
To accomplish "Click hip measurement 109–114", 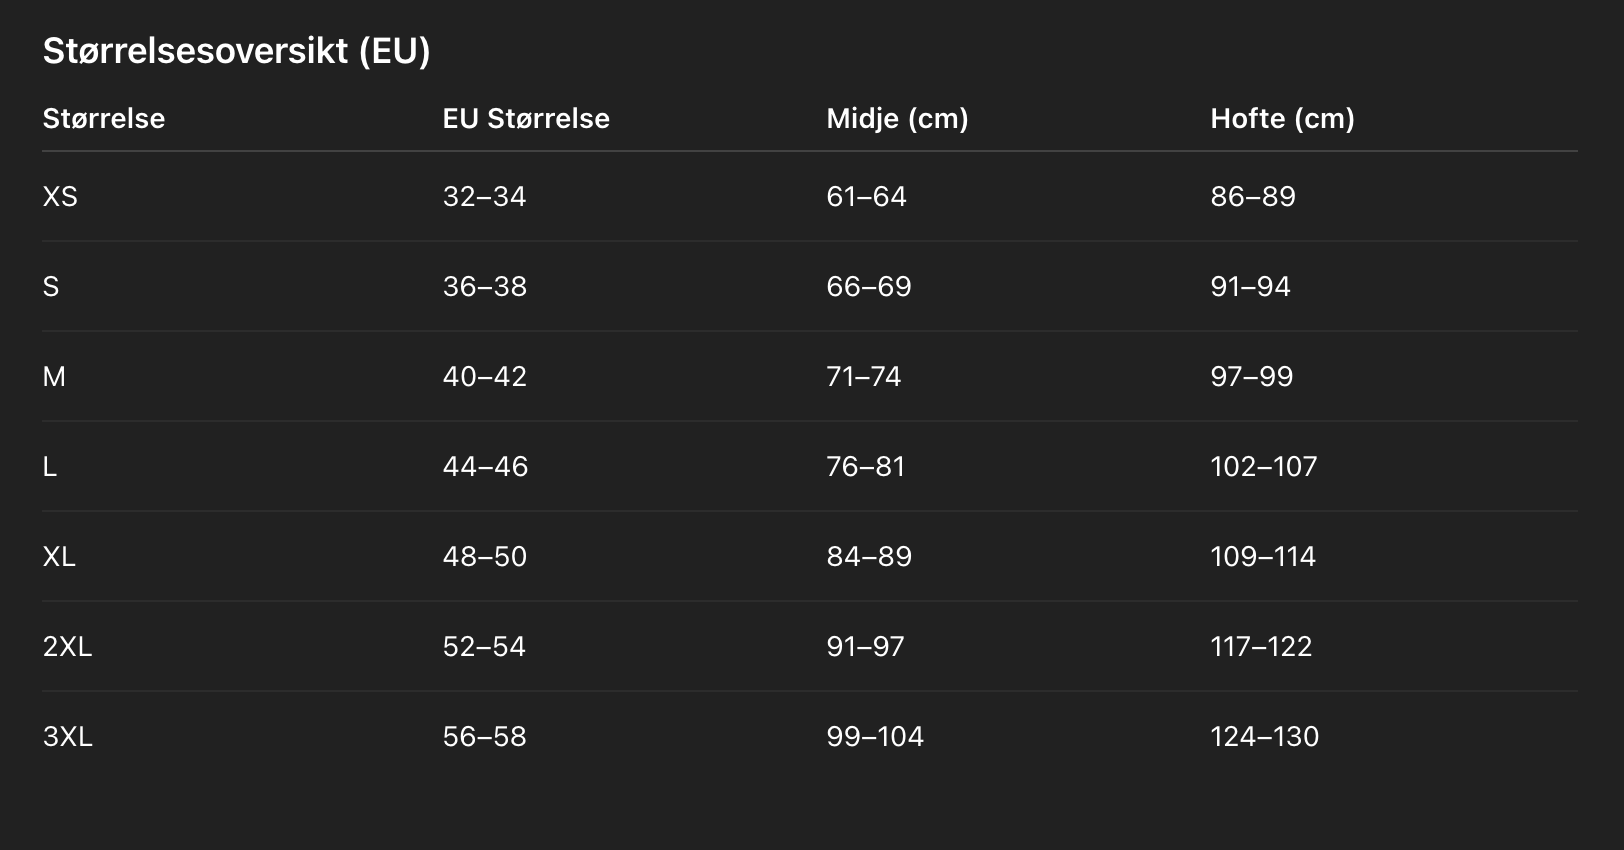I will point(1263,557).
